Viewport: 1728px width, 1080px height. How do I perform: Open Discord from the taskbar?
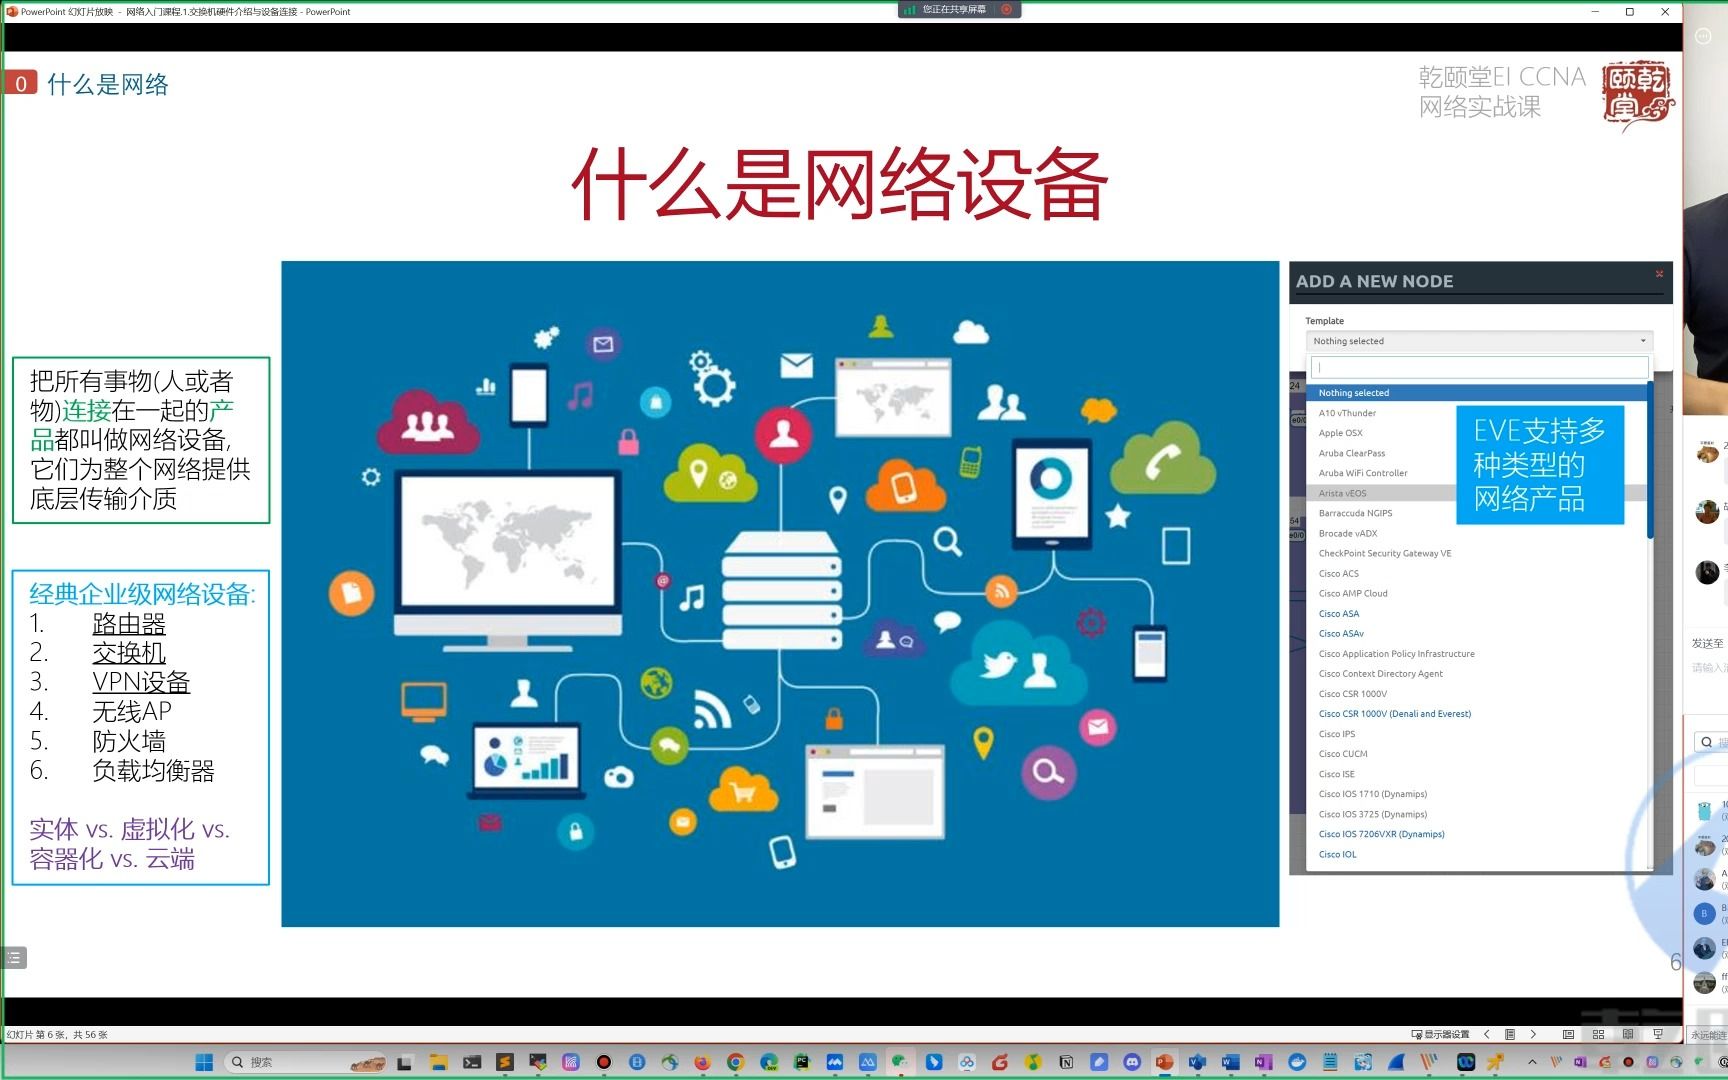pos(1132,1062)
